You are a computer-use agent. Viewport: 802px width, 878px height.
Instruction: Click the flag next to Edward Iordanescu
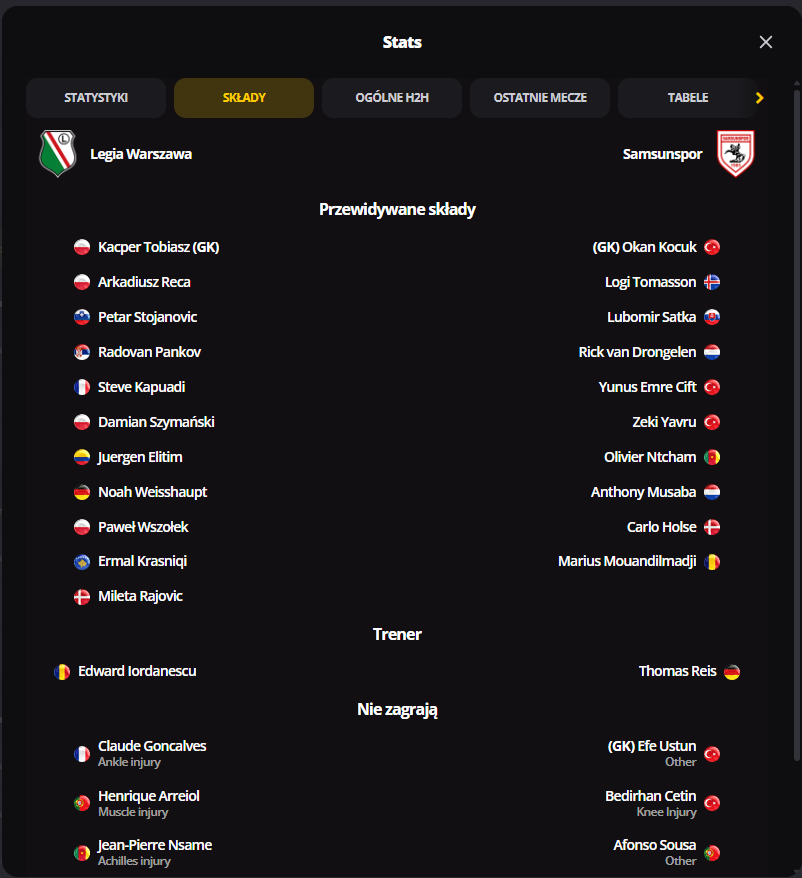[62, 671]
